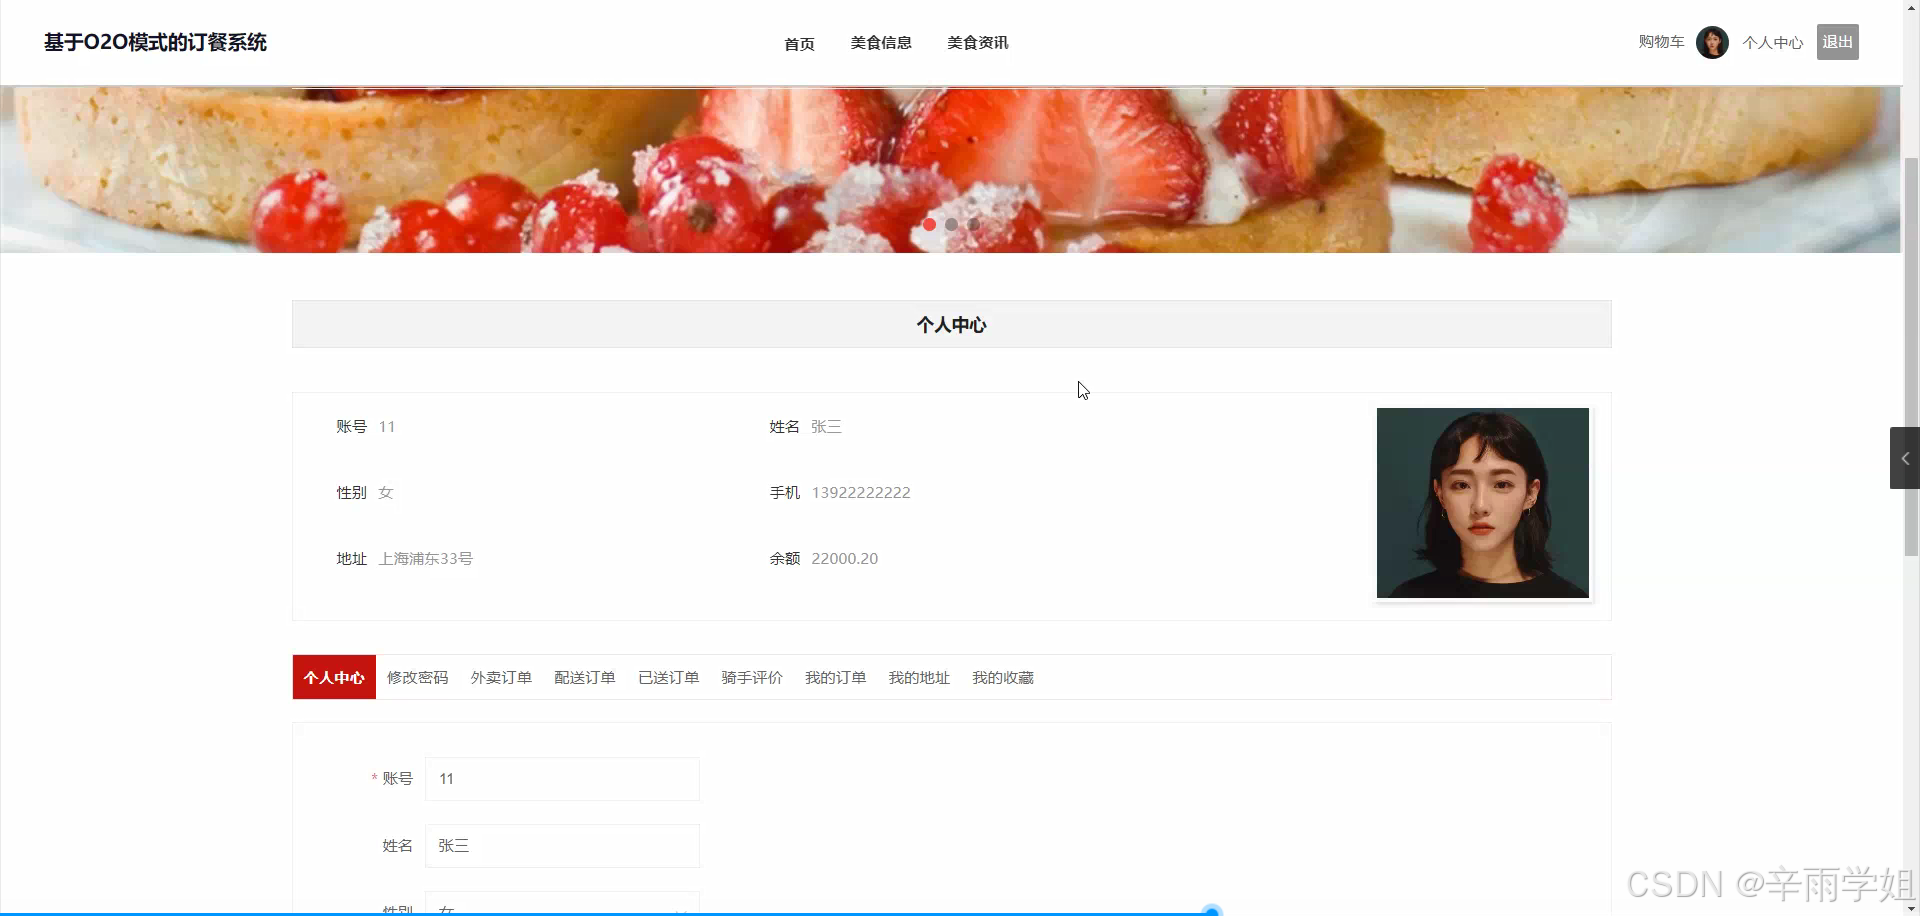
Task: Open the 购物车 link
Action: coord(1661,42)
